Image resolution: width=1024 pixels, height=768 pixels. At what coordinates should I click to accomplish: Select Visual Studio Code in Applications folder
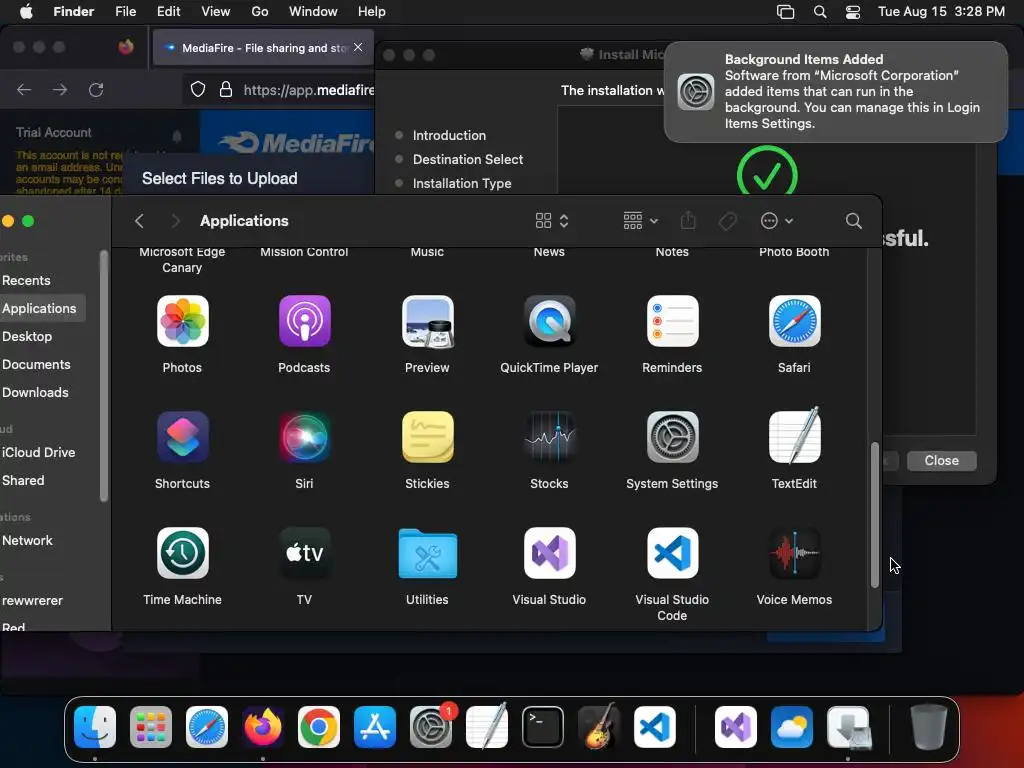coord(672,552)
